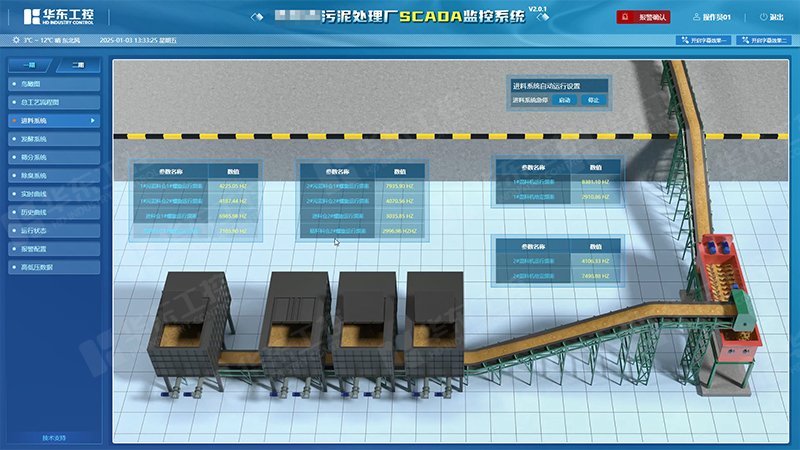Expand the 进料系统 arrow in sidebar
Screen dimensions: 800x450
(93, 120)
